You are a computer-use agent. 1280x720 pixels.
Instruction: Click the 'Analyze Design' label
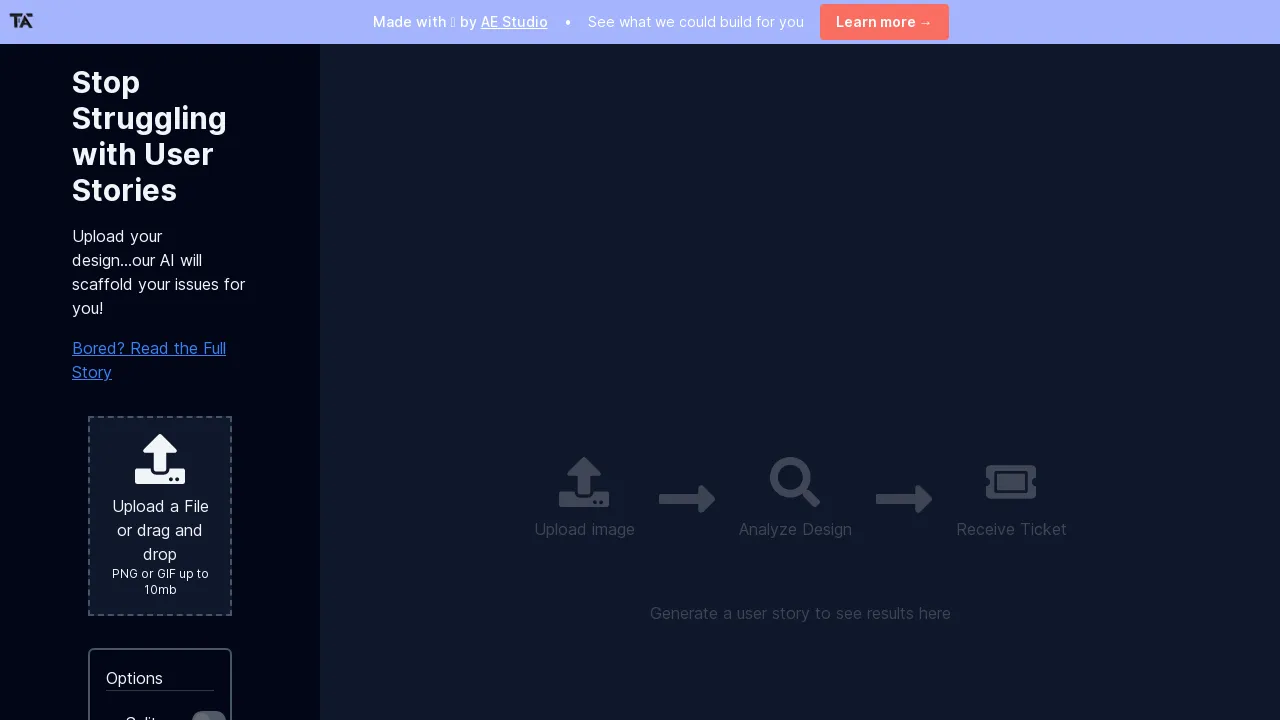(795, 529)
